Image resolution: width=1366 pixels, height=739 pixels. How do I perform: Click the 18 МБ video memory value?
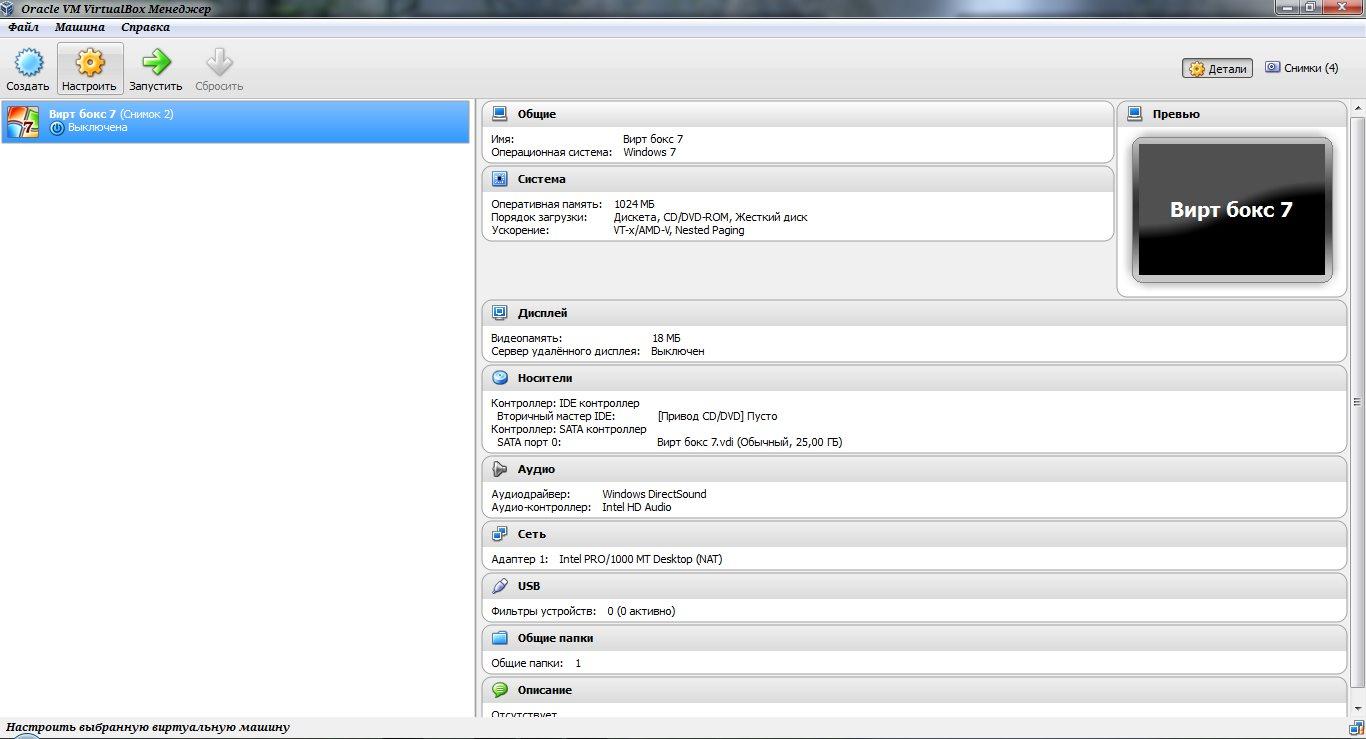(x=666, y=338)
